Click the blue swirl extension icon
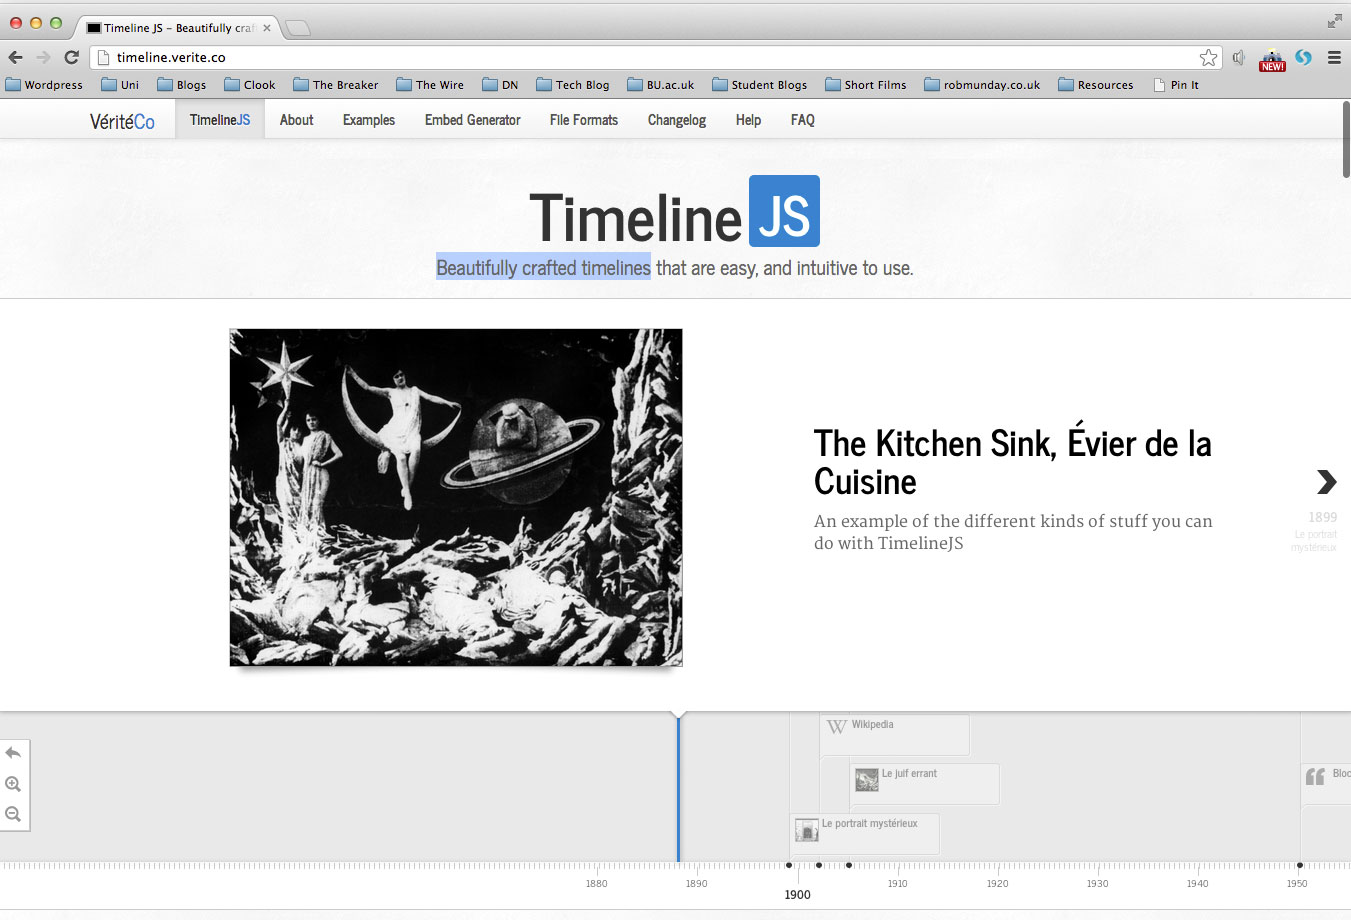This screenshot has height=920, width=1351. pyautogui.click(x=1303, y=57)
